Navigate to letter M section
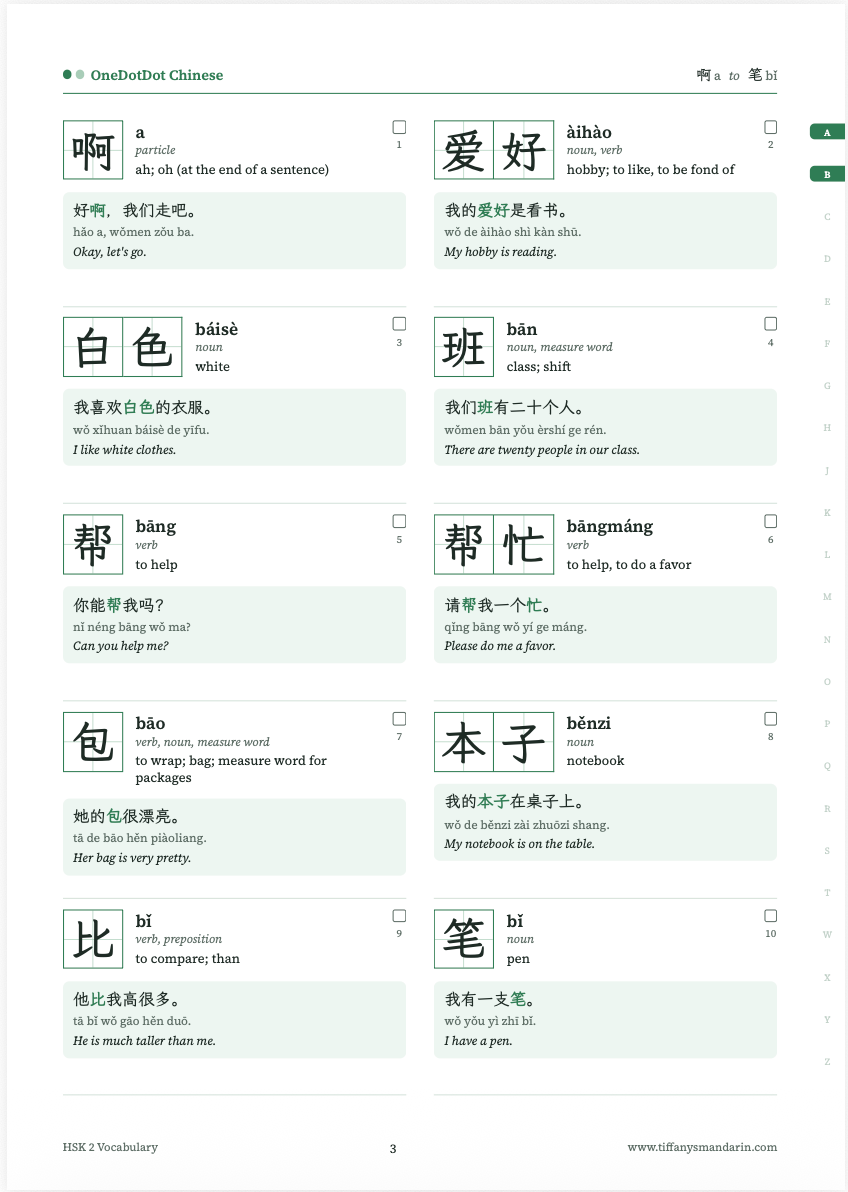This screenshot has height=1192, width=848. [827, 598]
